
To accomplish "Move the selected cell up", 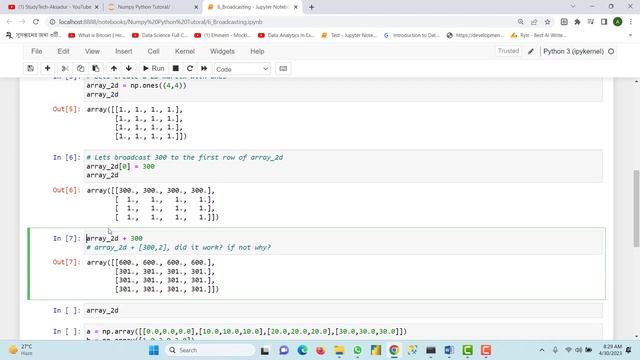I will (x=114, y=69).
